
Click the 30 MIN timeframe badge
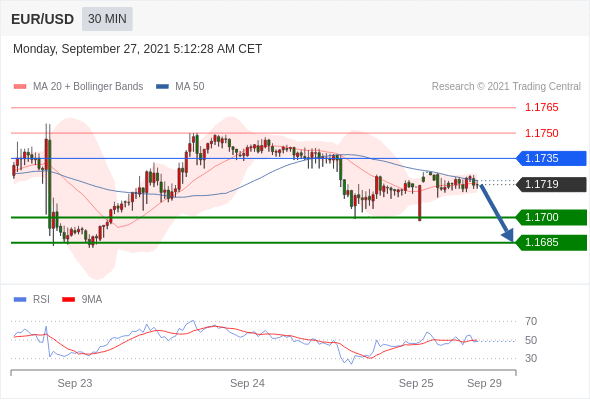tap(107, 19)
